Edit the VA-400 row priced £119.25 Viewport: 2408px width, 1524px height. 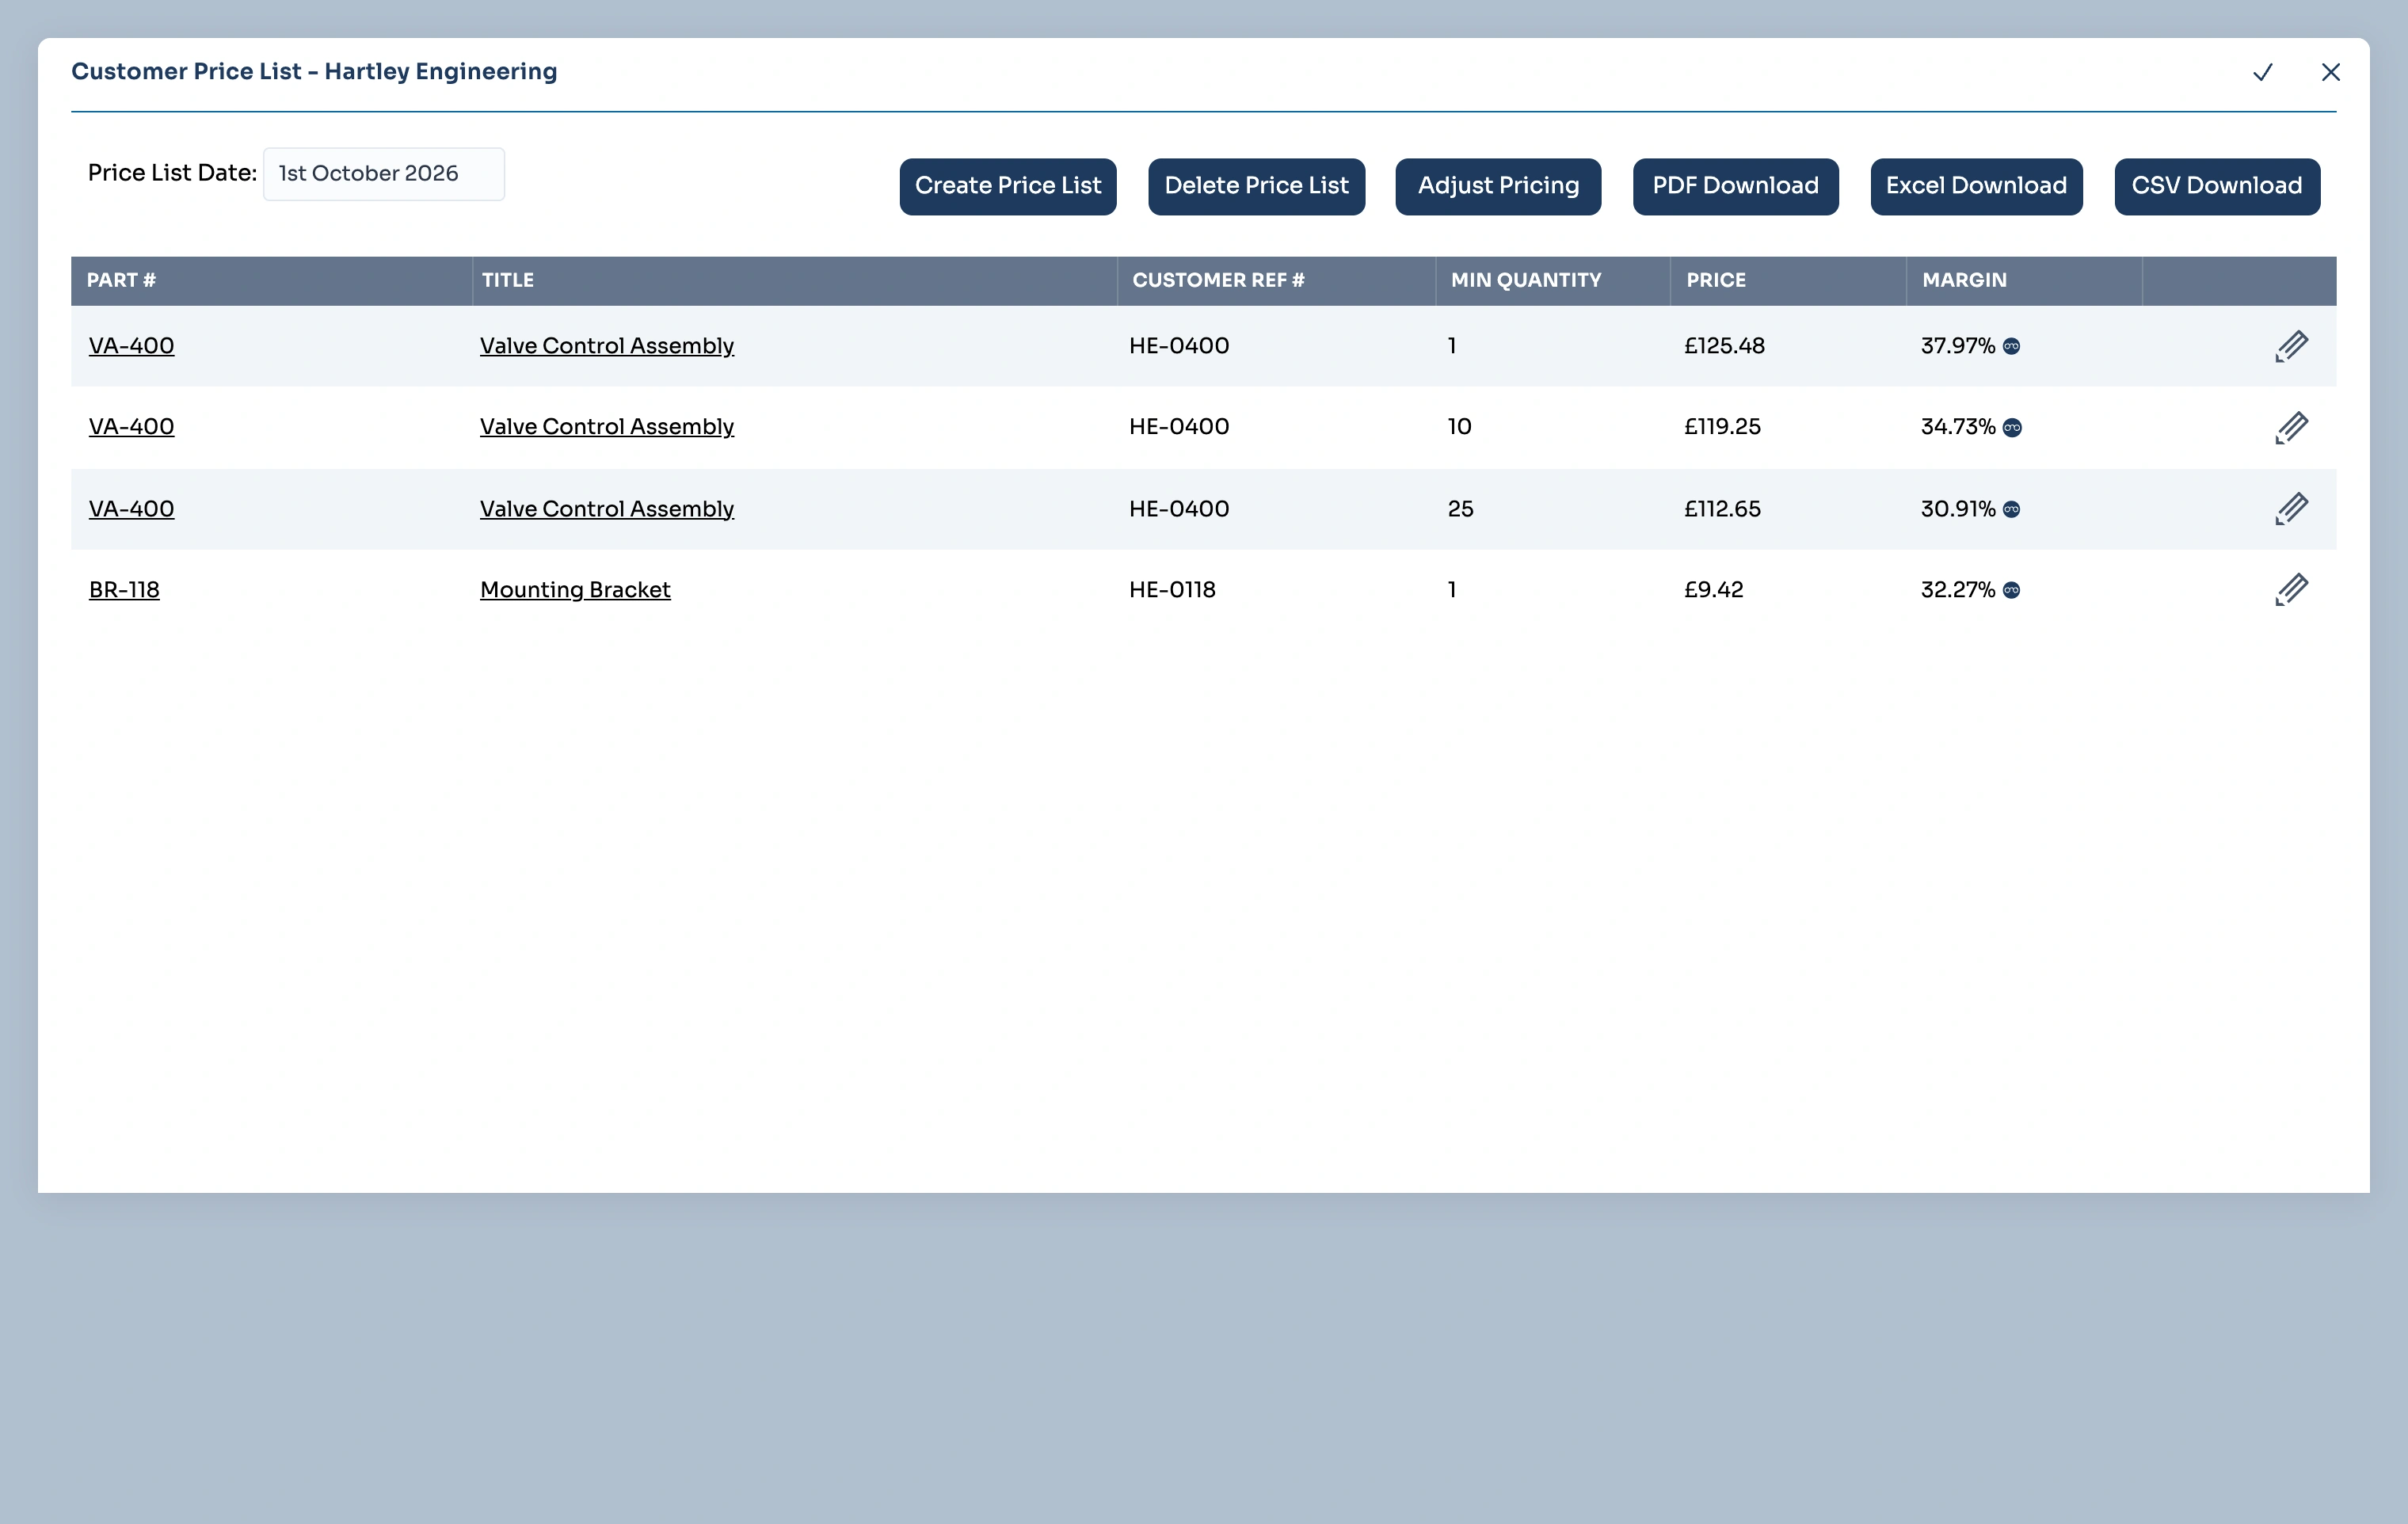(2291, 427)
